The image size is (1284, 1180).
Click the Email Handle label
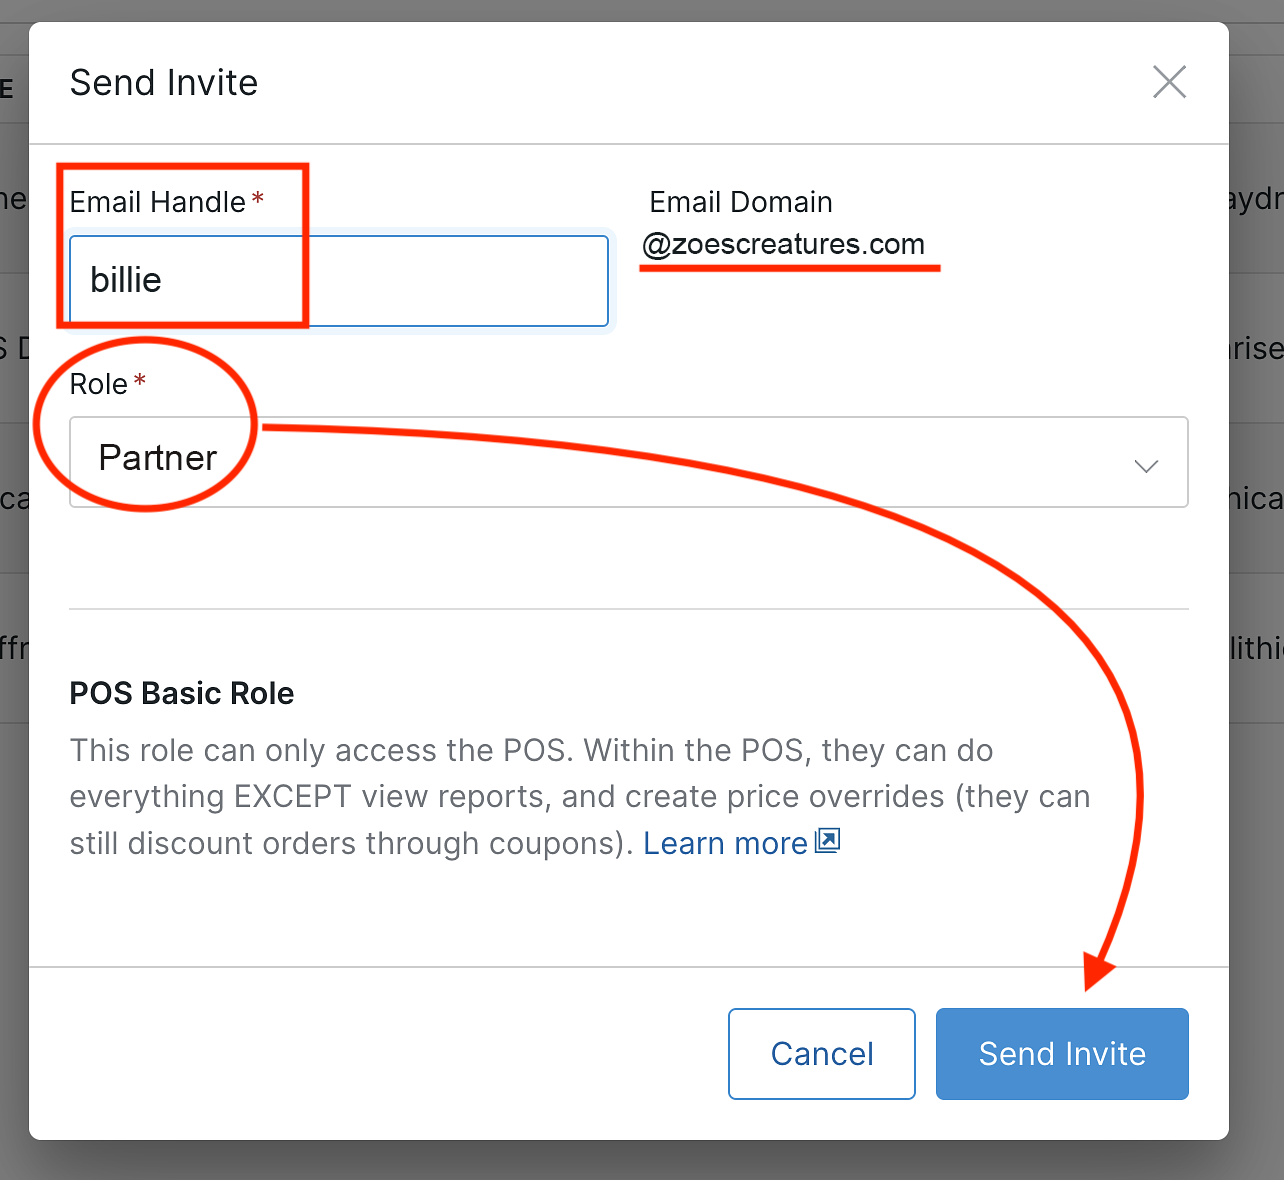pyautogui.click(x=156, y=201)
